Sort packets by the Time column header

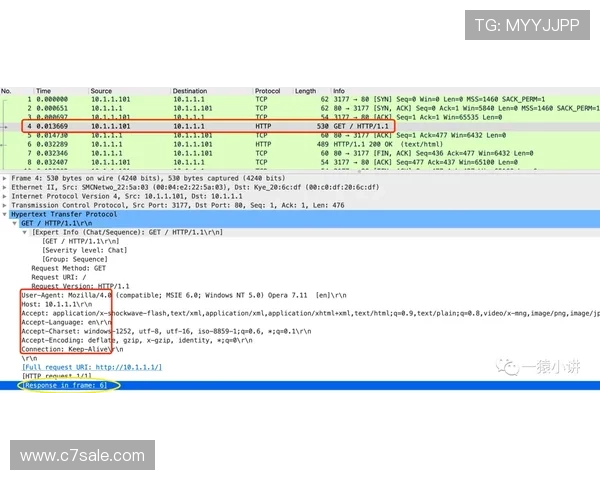(x=44, y=91)
